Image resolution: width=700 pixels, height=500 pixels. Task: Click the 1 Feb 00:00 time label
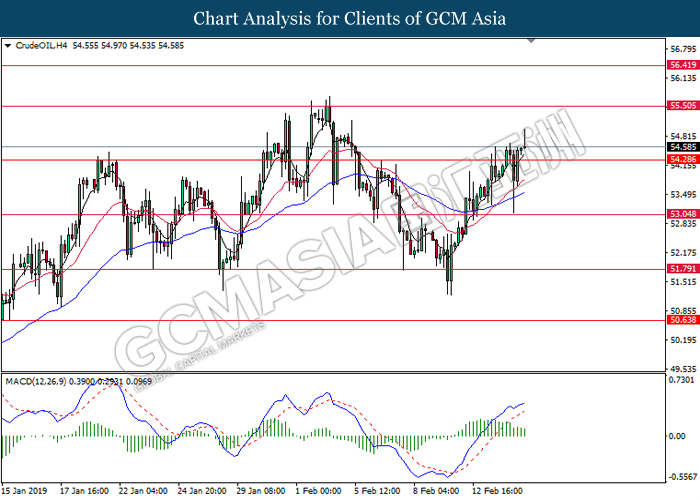tap(318, 491)
